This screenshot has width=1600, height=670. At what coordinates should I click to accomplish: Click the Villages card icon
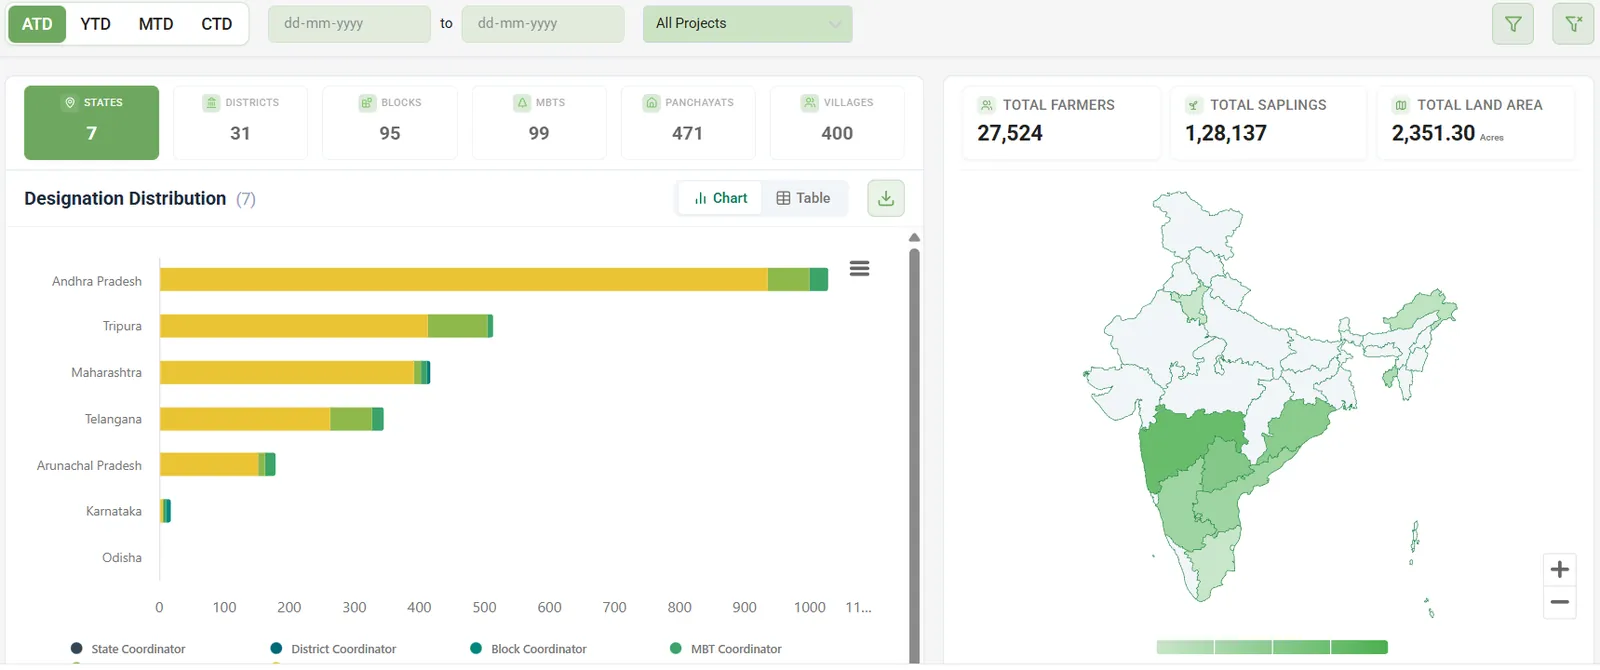(x=810, y=103)
